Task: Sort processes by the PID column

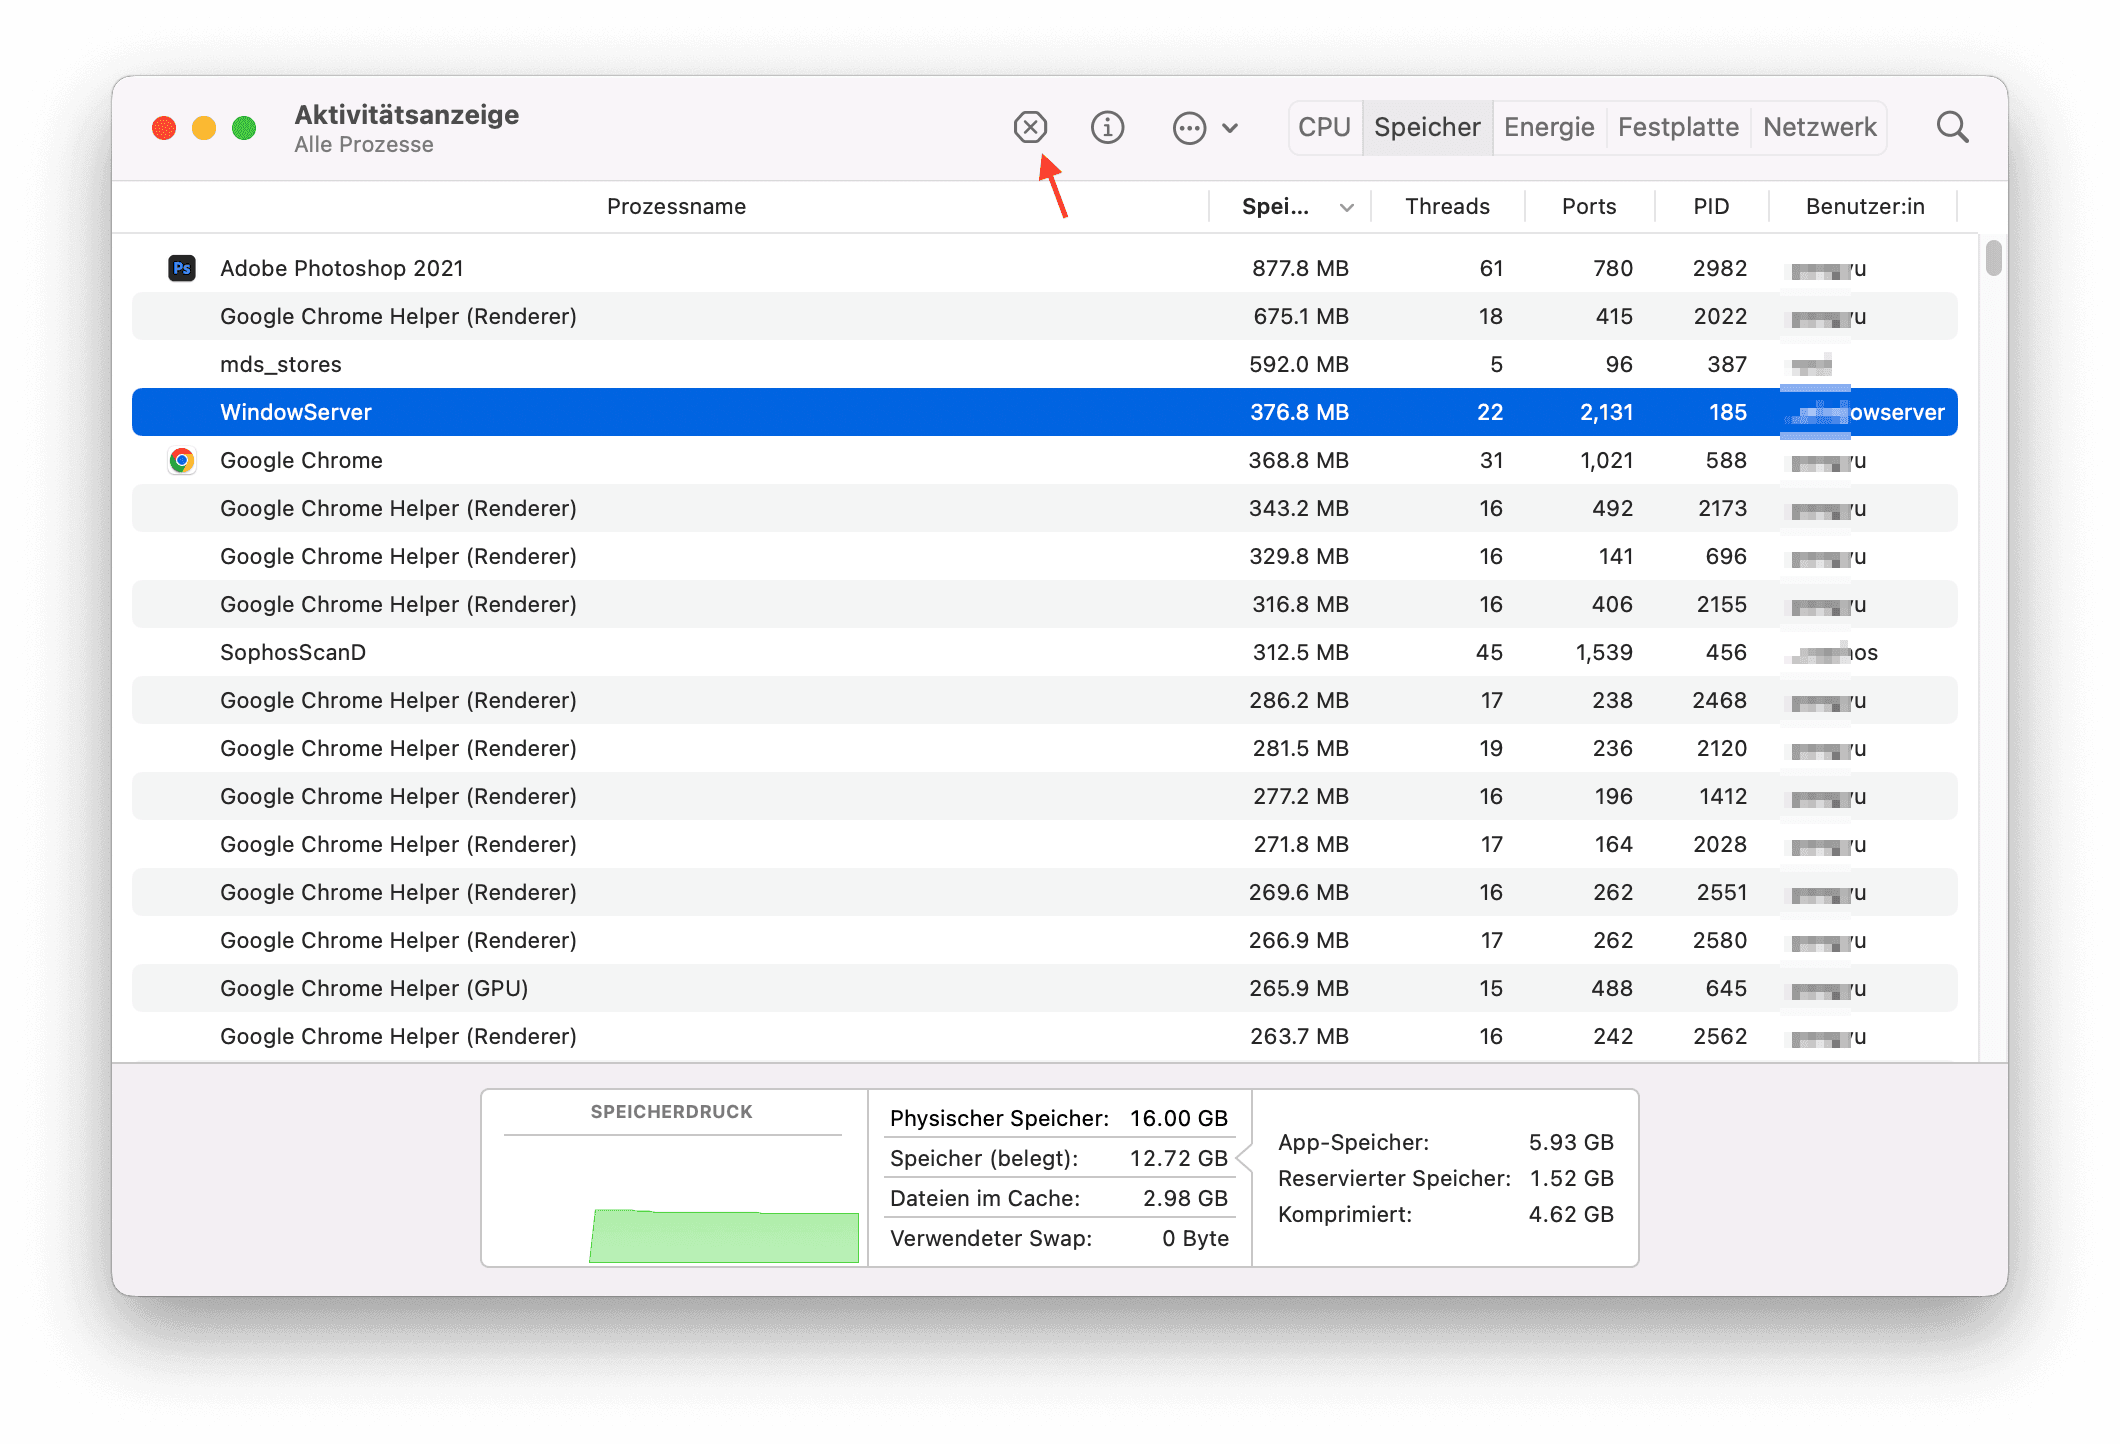Action: (x=1711, y=206)
